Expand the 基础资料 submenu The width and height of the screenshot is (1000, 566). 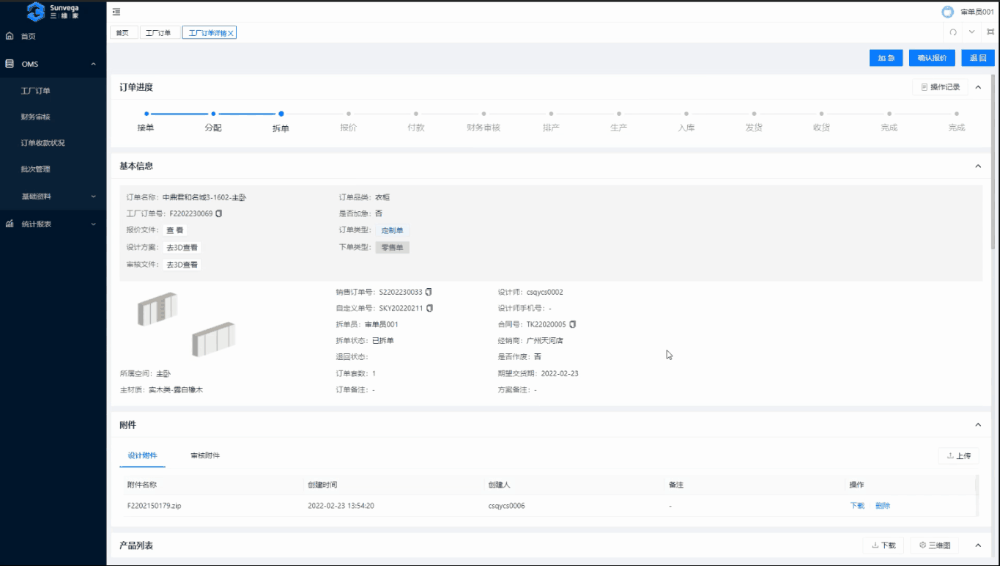93,196
